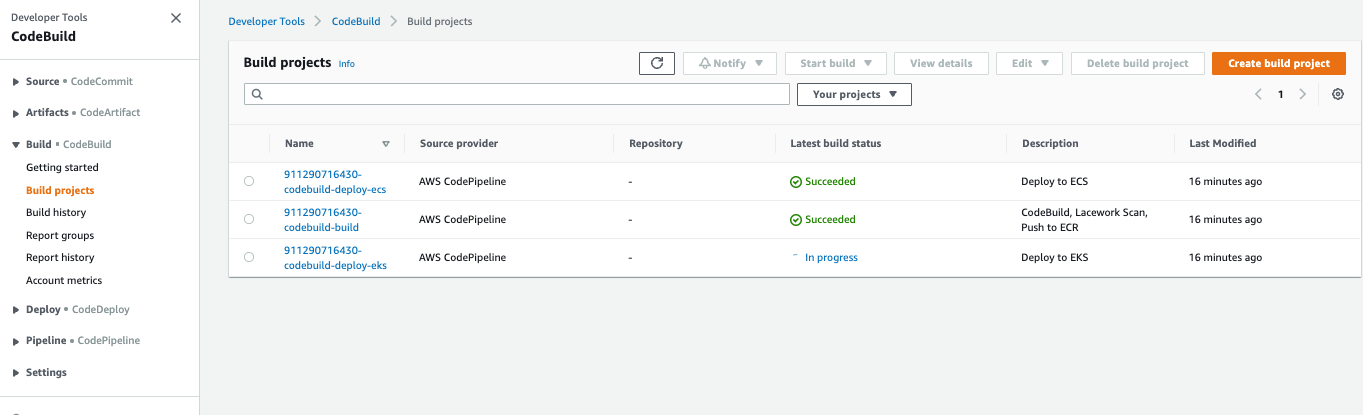This screenshot has height=415, width=1363.
Task: Select radio for codebuild-build project
Action: tap(249, 219)
